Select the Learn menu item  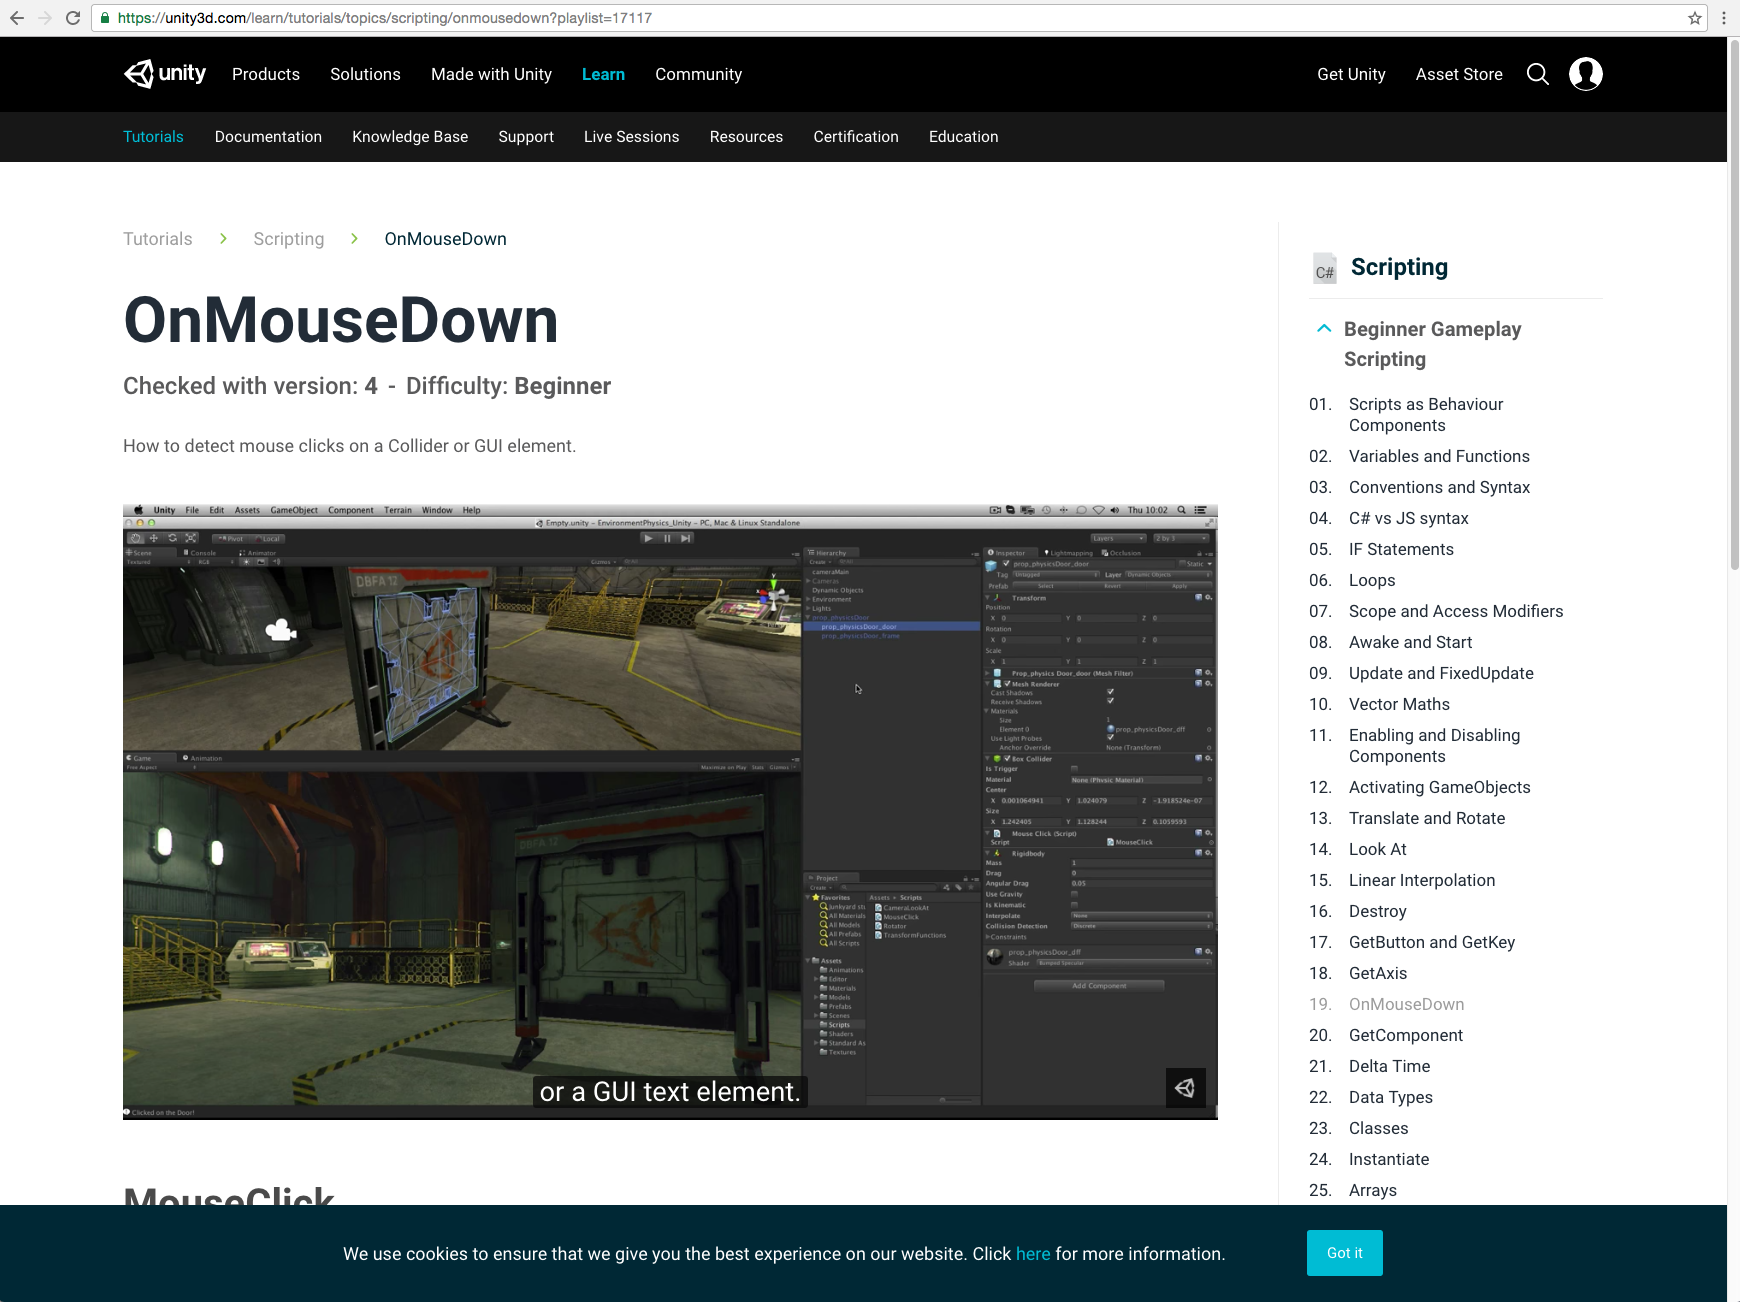pos(603,74)
